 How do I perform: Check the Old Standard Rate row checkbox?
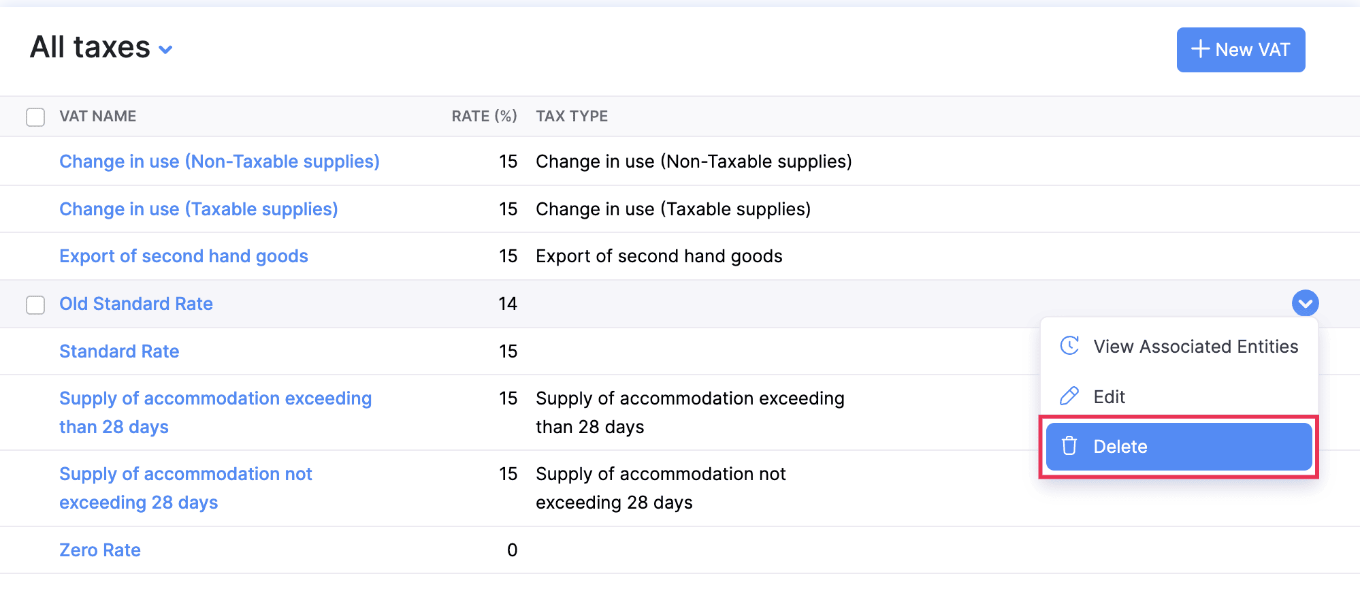click(x=35, y=305)
